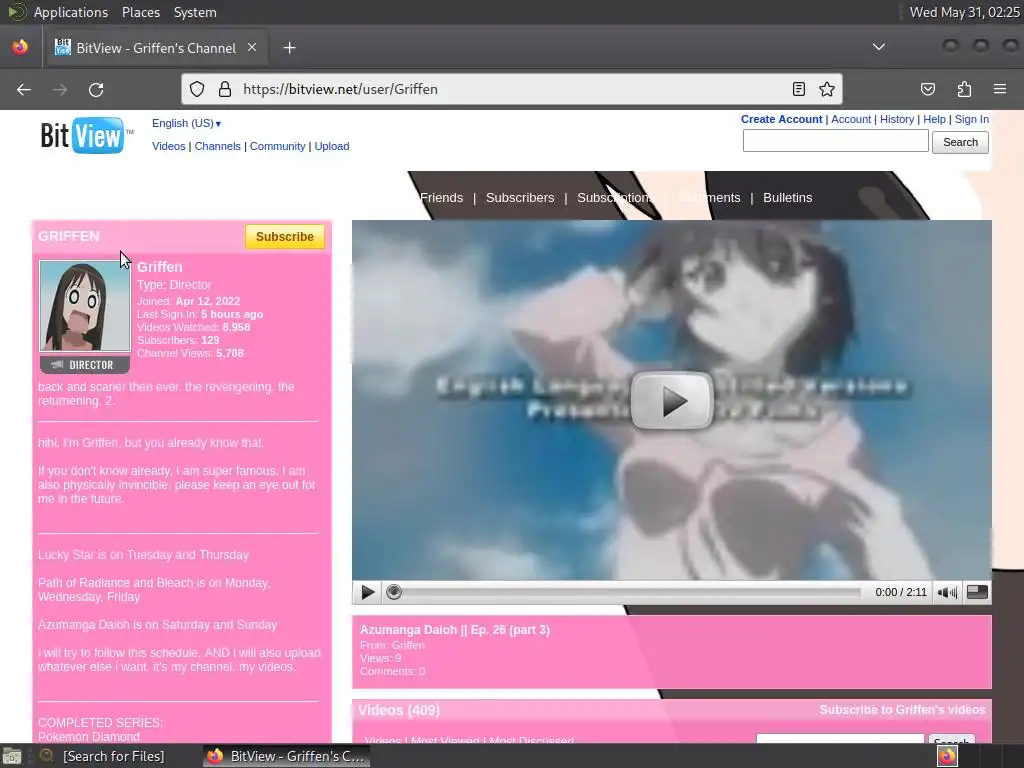Click the Griffen username in the profile panel
1024x768 pixels.
click(159, 267)
